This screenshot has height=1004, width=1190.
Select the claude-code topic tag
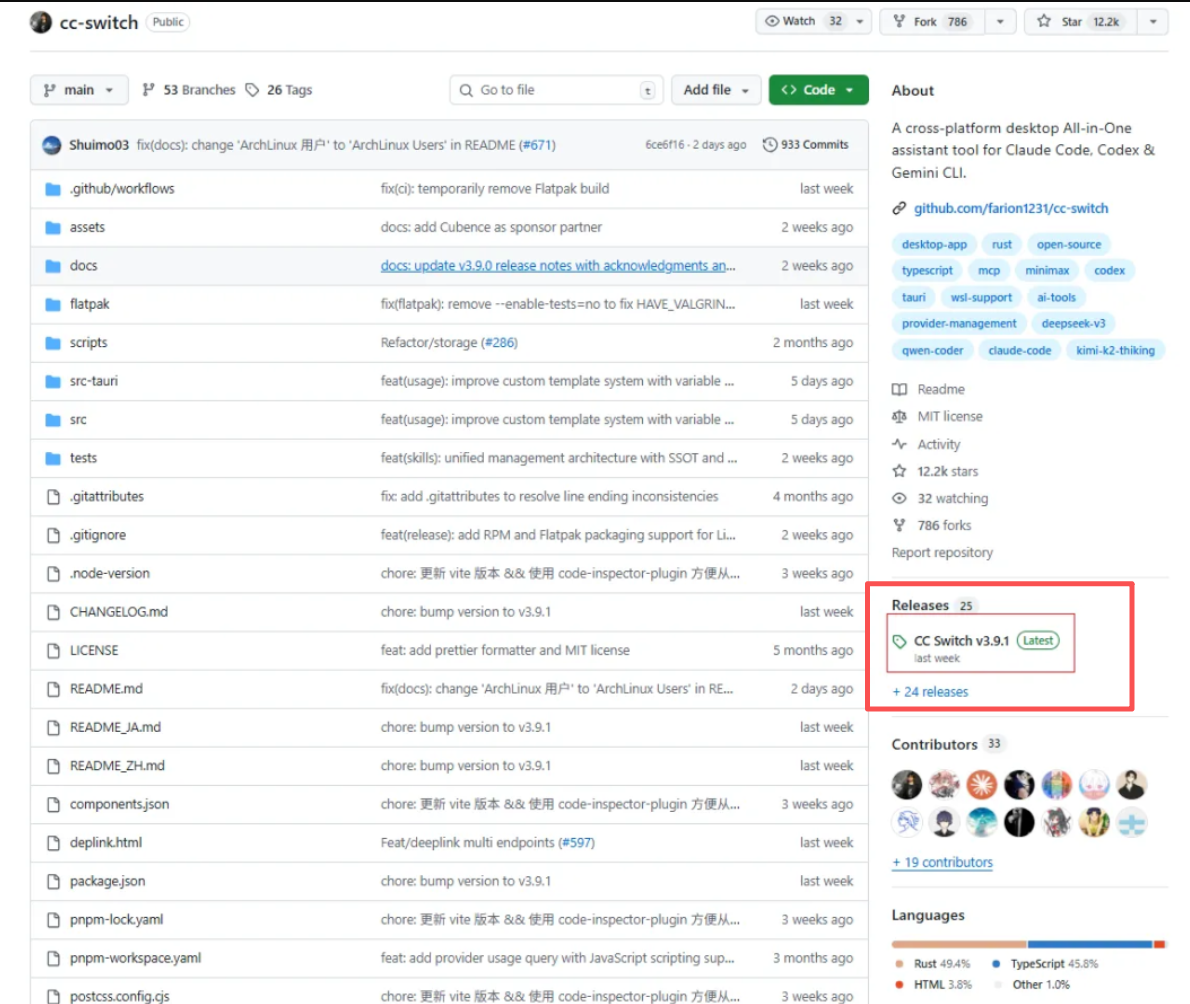point(1020,351)
